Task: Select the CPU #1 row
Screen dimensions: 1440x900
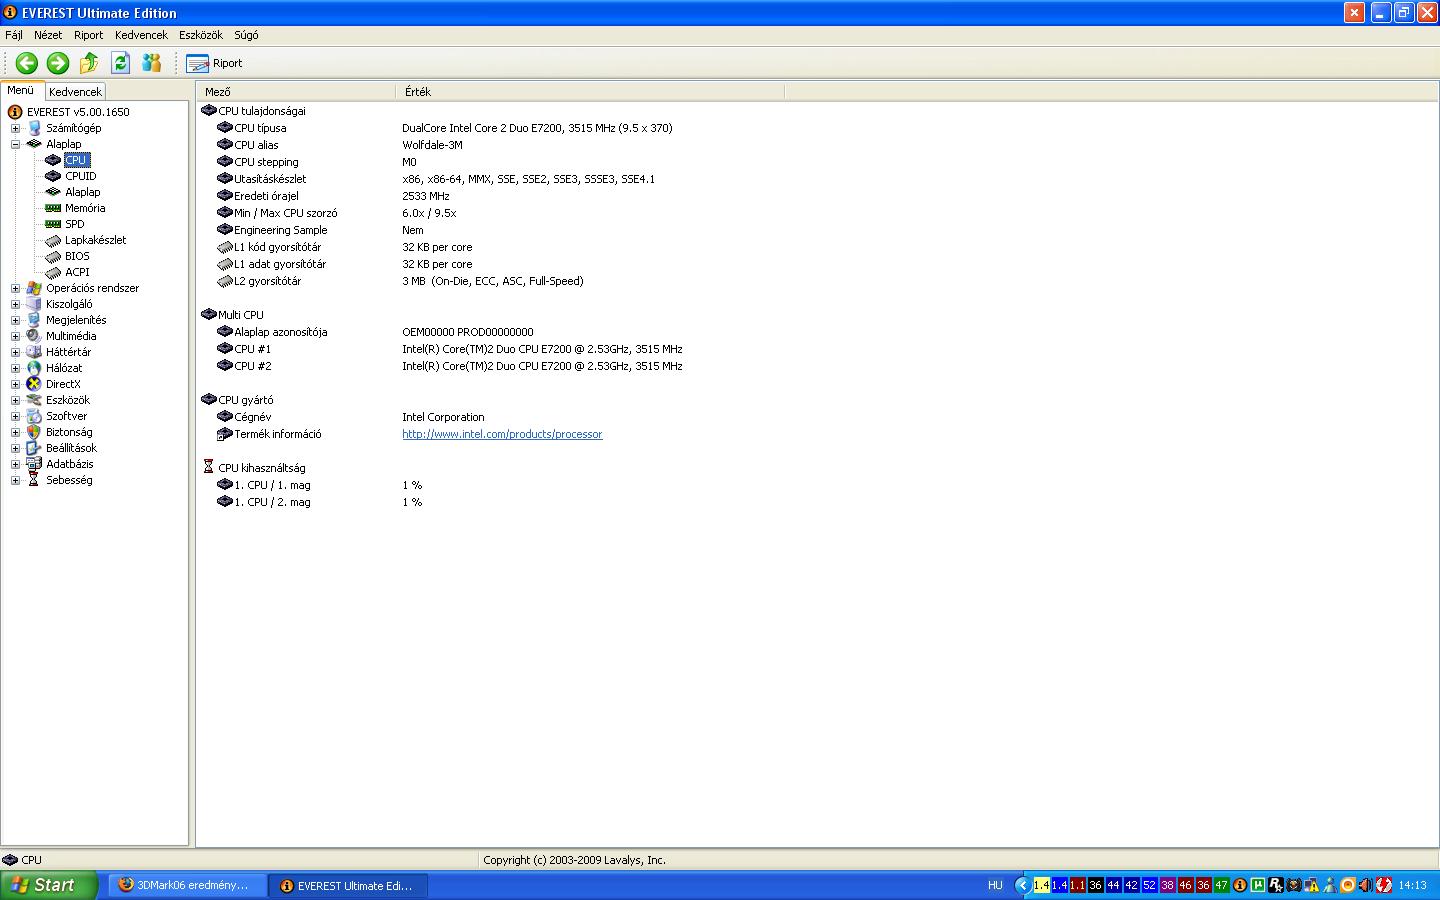Action: tap(817, 349)
